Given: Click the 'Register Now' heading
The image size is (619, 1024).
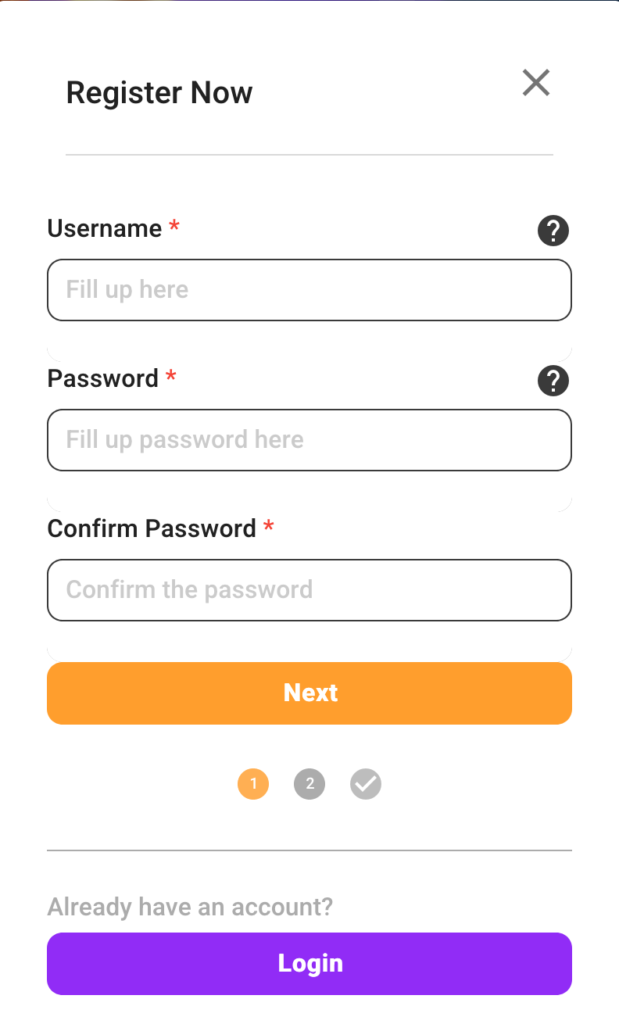Looking at the screenshot, I should 159,93.
